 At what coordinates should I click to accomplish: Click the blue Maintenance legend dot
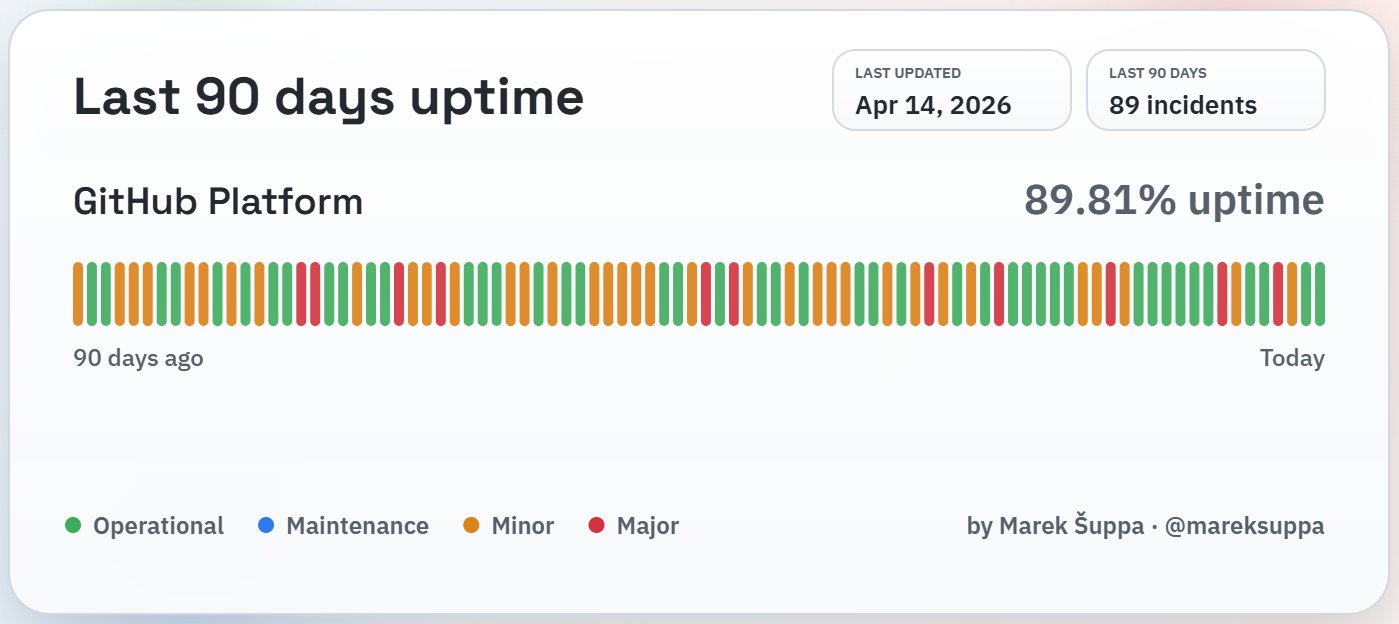[265, 525]
